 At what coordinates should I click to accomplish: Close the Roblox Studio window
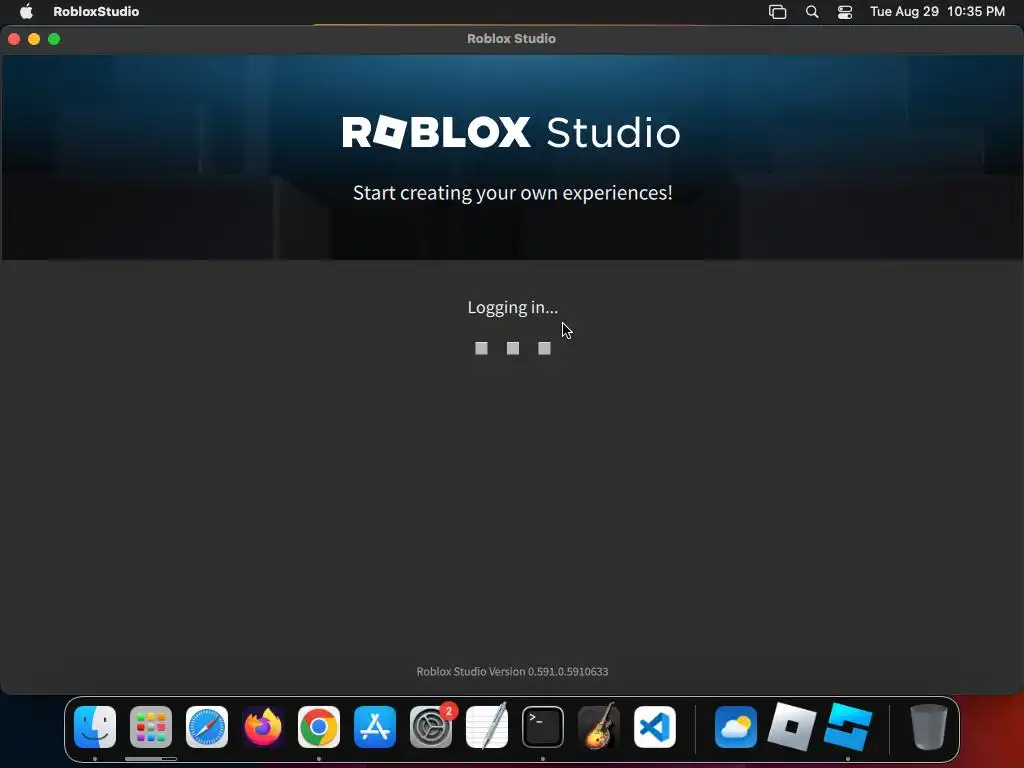point(14,39)
